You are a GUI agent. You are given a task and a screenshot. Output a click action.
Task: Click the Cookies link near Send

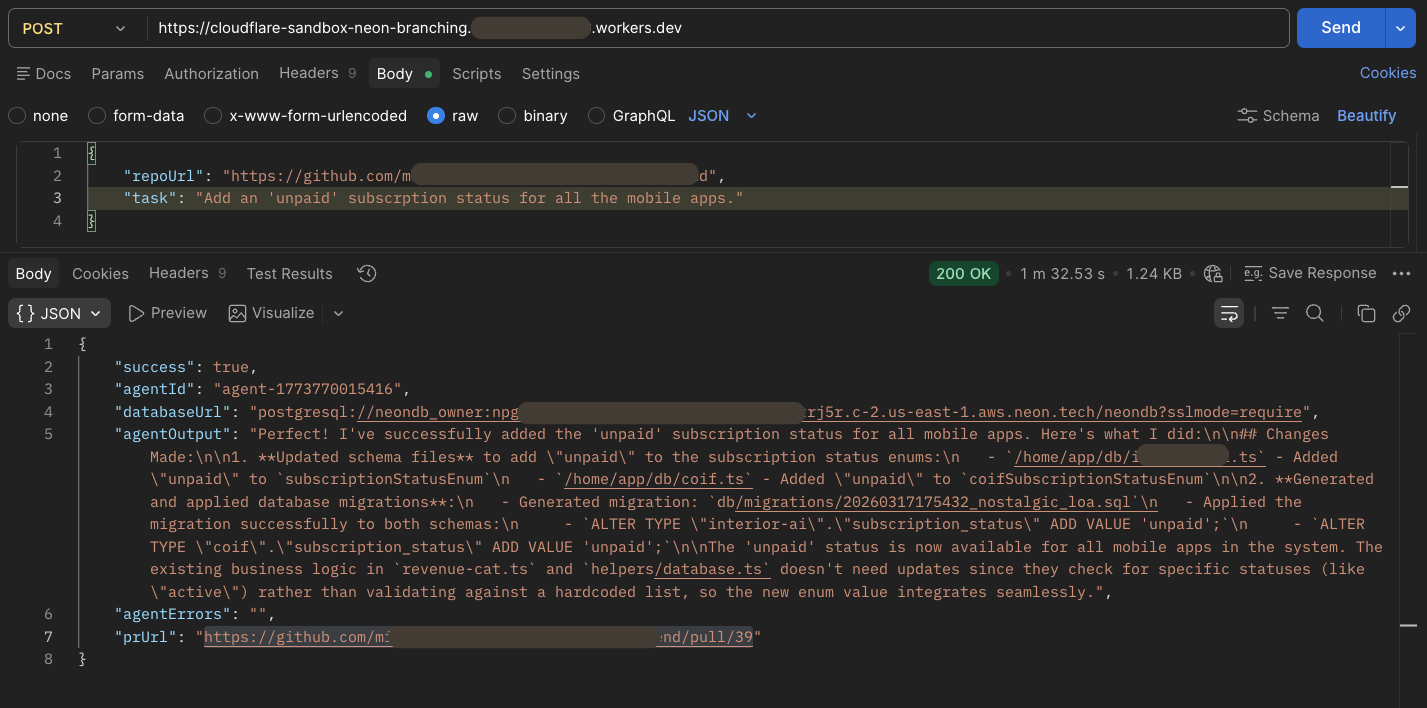click(1387, 73)
